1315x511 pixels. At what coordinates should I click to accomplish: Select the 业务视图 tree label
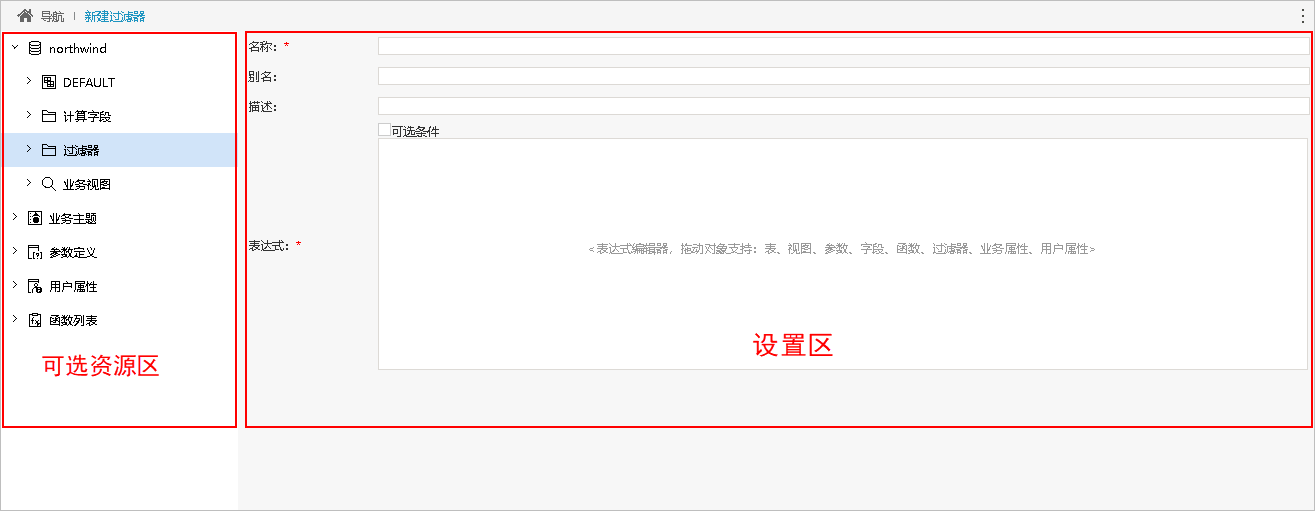click(87, 184)
